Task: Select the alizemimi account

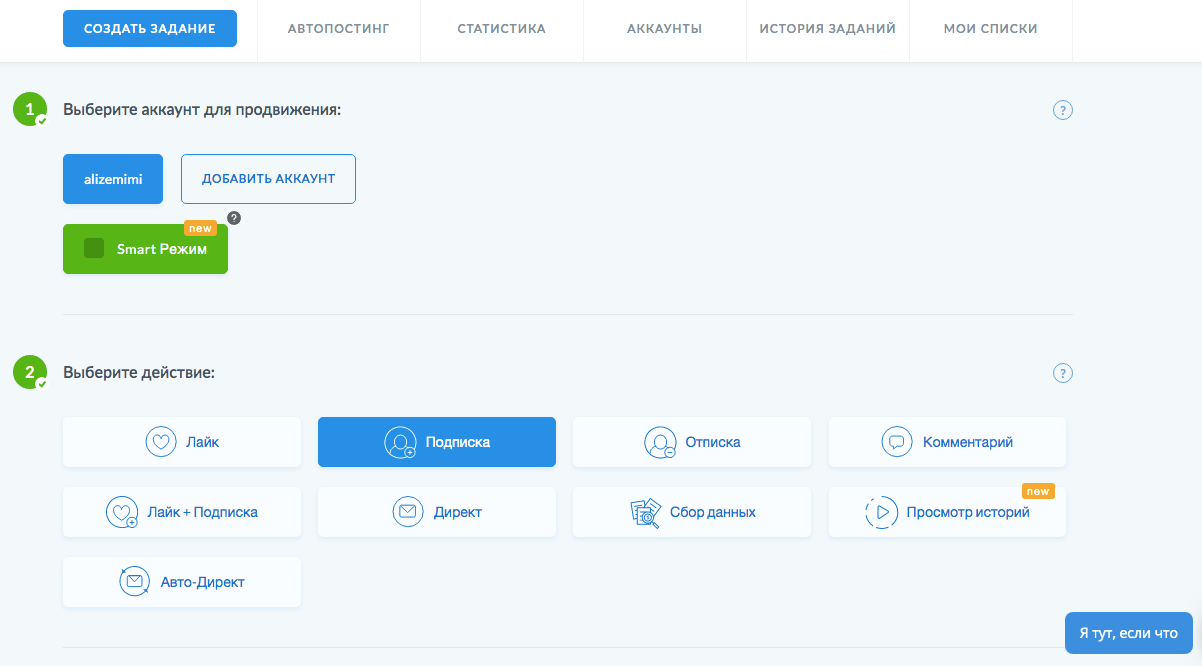Action: (113, 179)
